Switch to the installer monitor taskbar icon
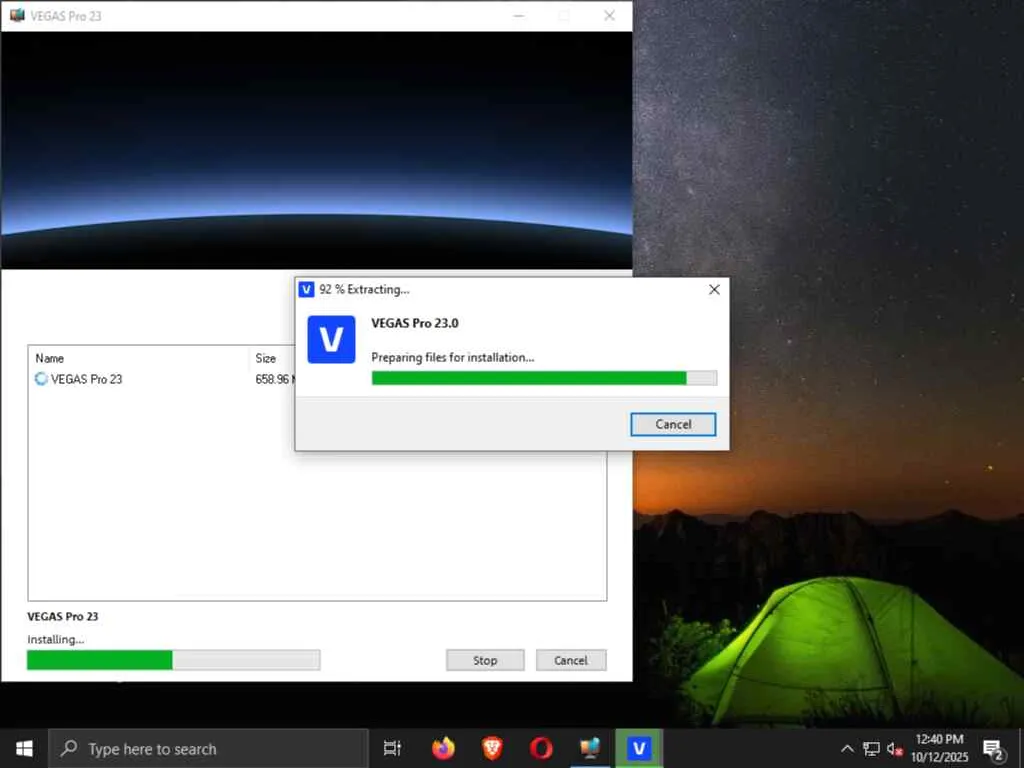The height and width of the screenshot is (768, 1024). point(590,748)
